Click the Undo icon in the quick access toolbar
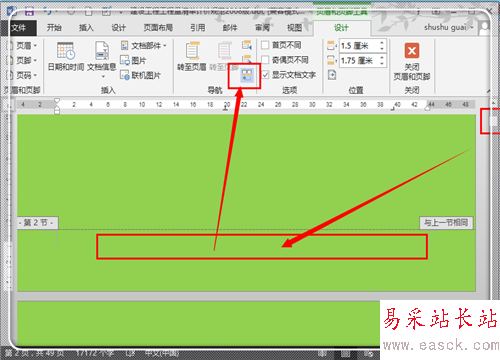Image resolution: width=500 pixels, height=360 pixels. [x=47, y=12]
